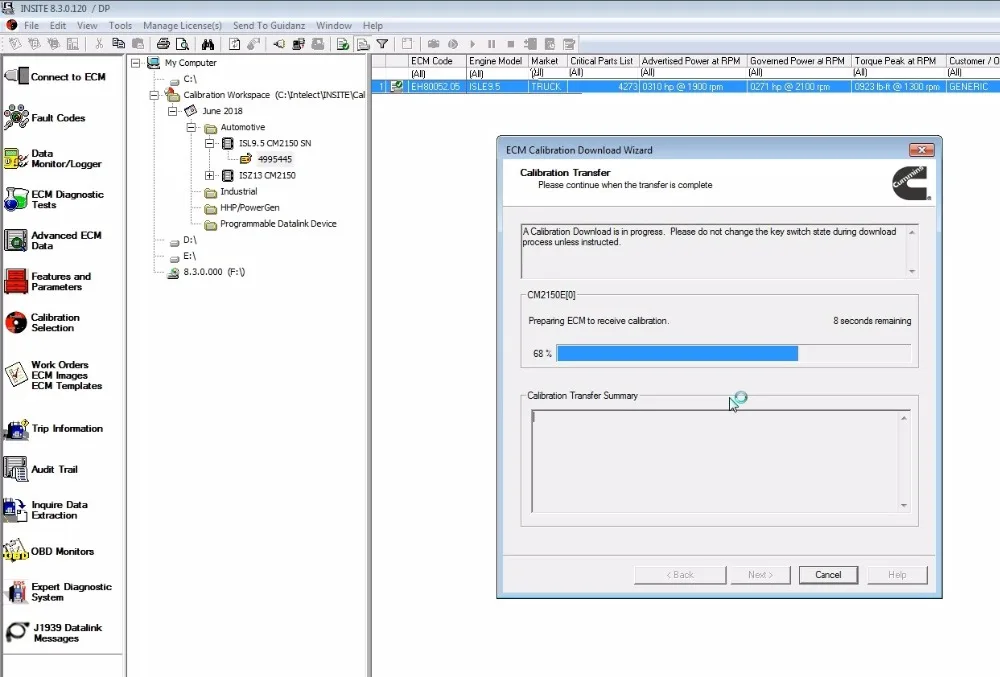
Task: Click the Paste toolbar icon
Action: pos(138,44)
